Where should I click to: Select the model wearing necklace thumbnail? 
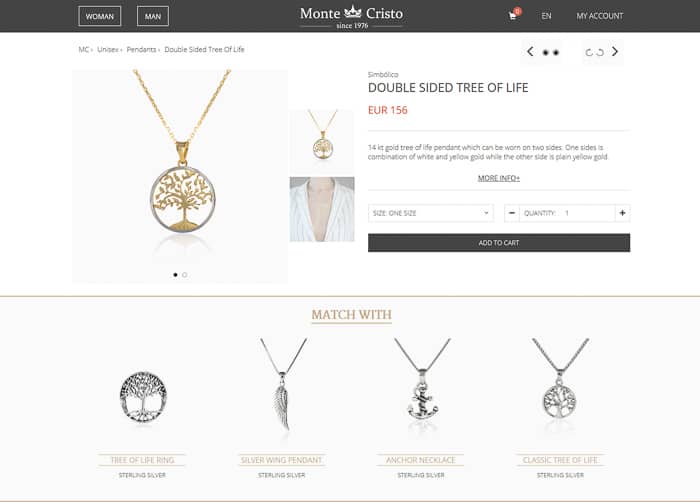(x=322, y=209)
